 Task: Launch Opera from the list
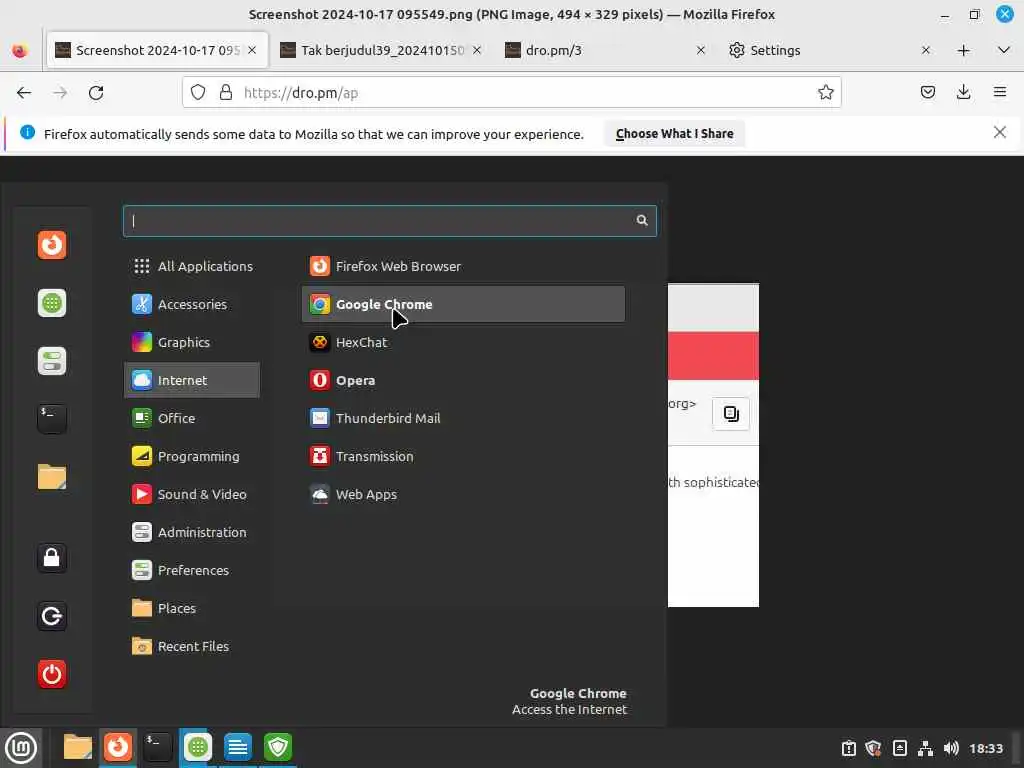point(463,380)
